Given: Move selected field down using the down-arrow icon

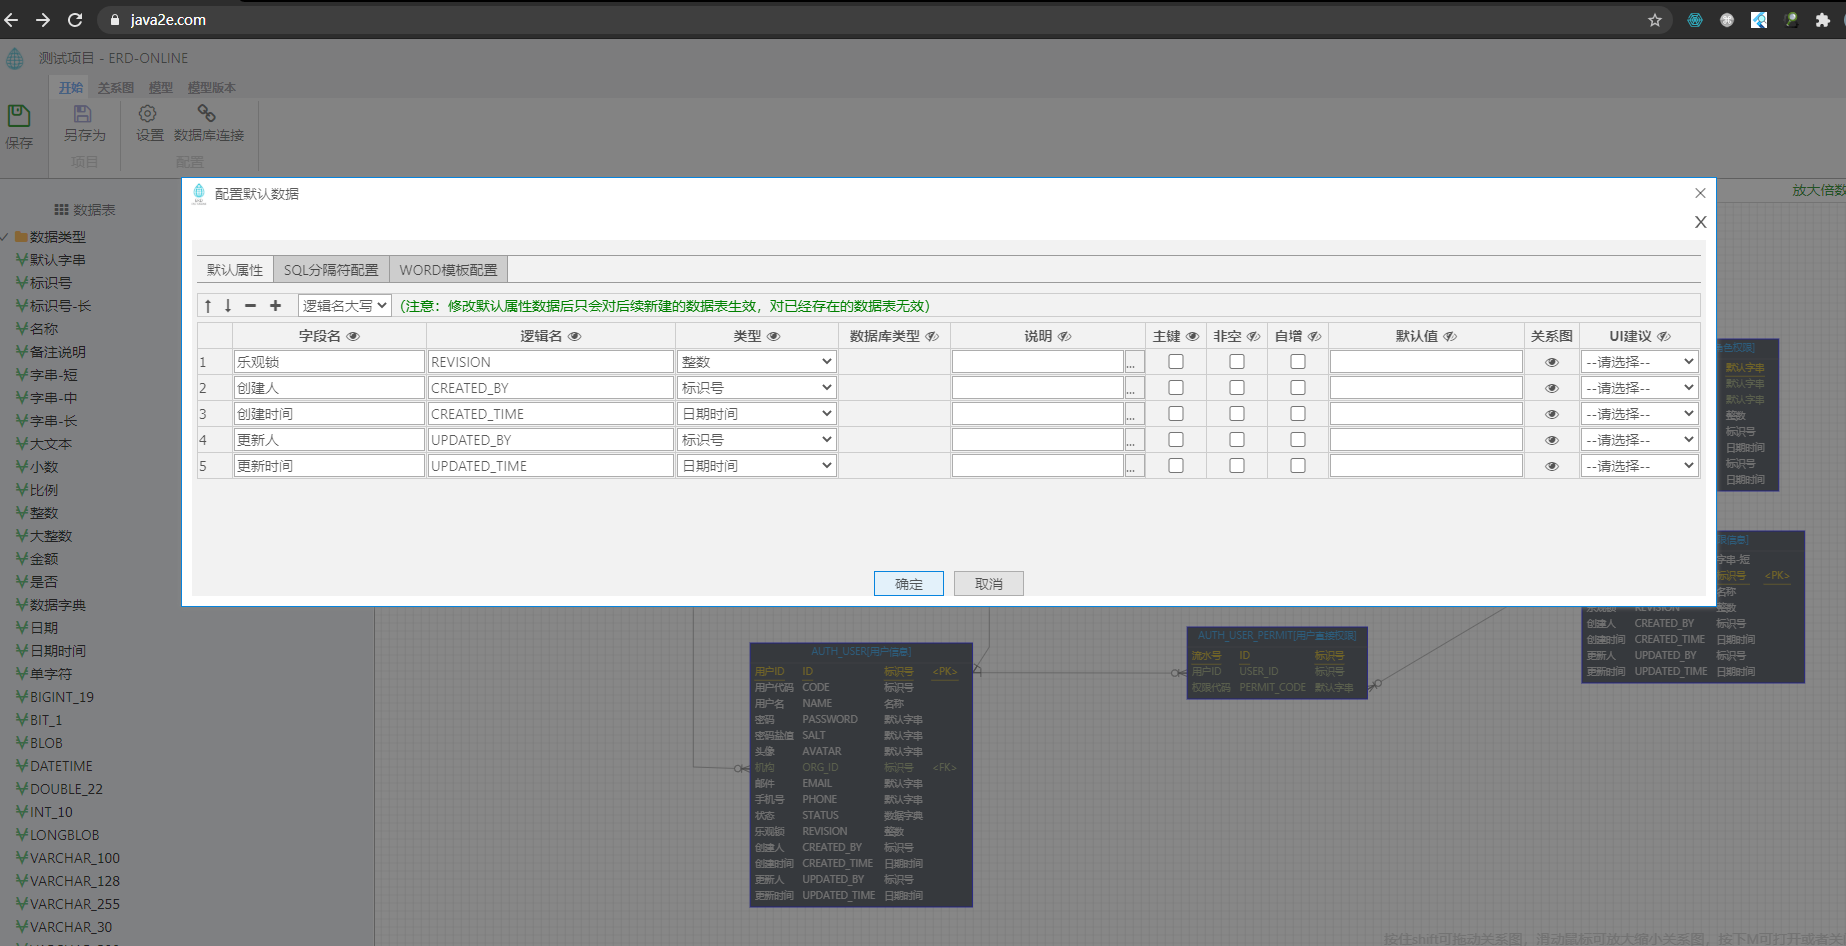Looking at the screenshot, I should tap(227, 305).
